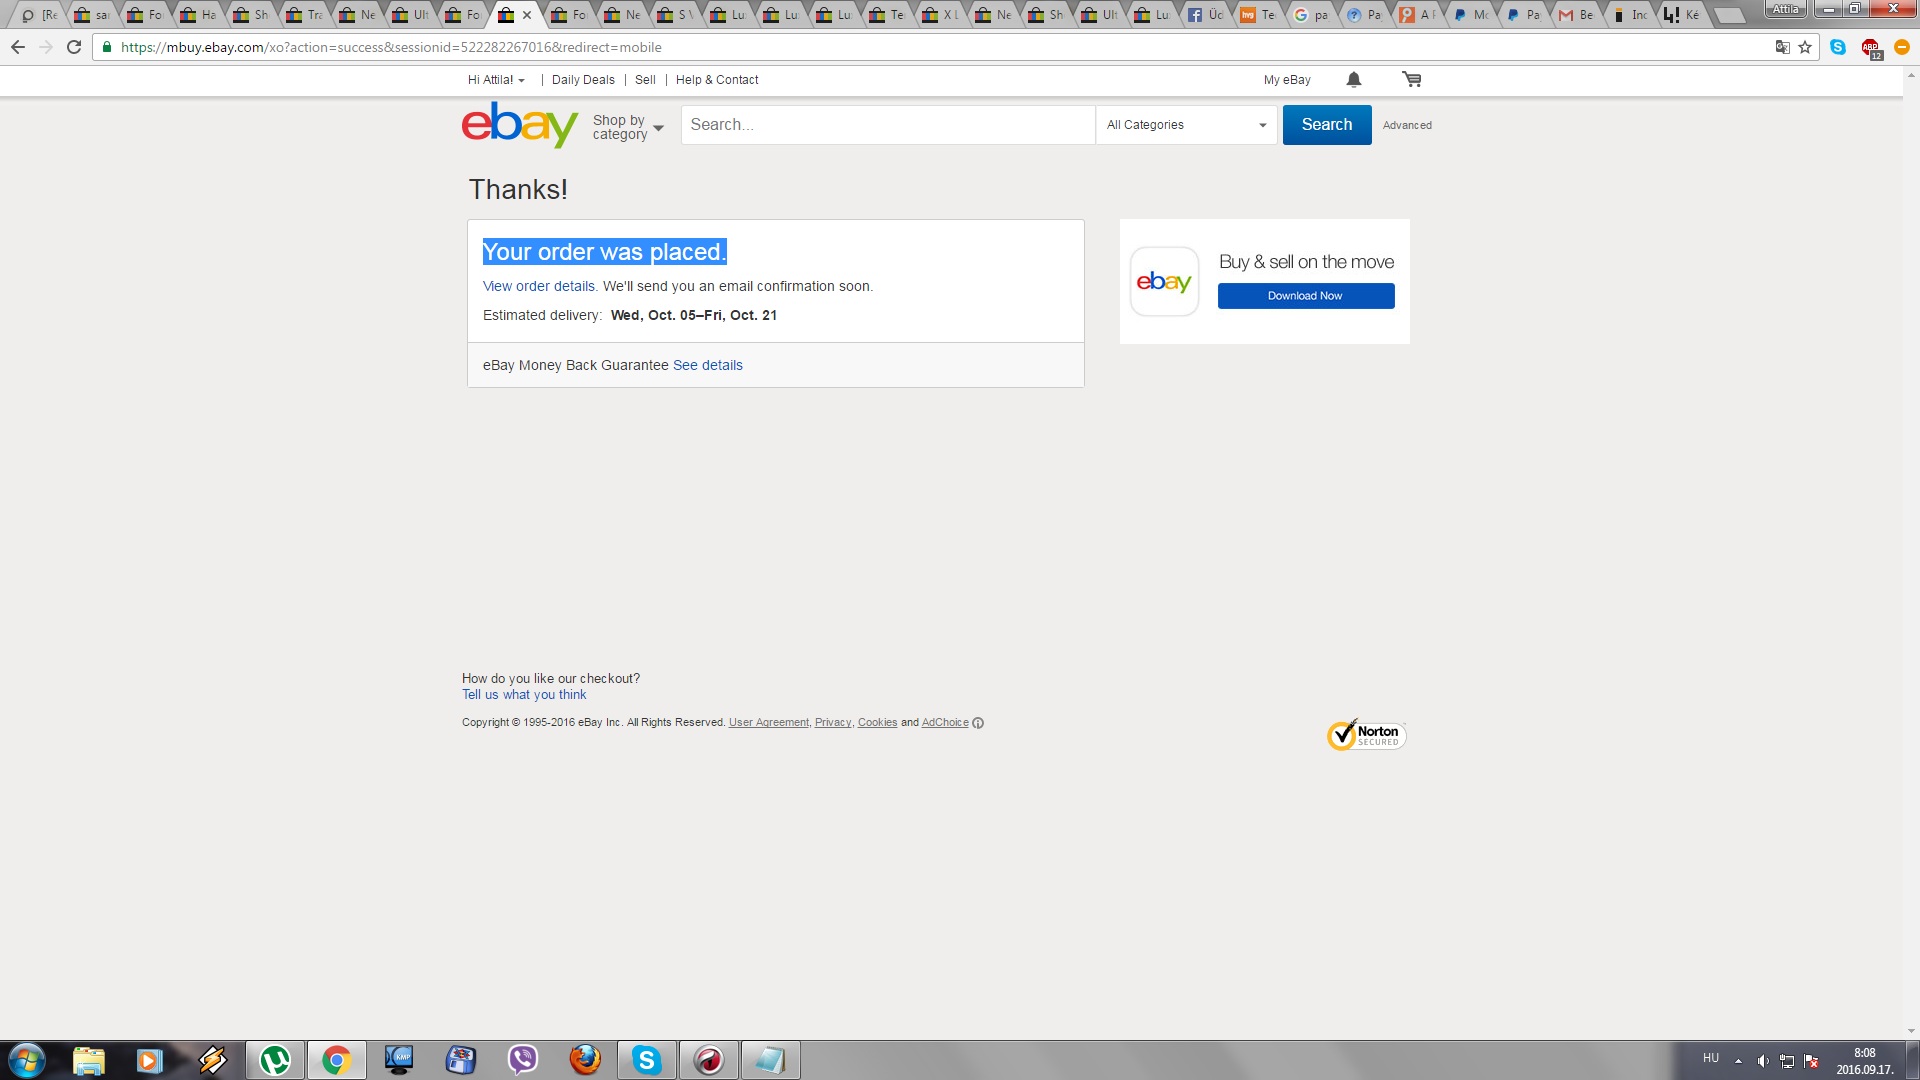This screenshot has height=1080, width=1920.
Task: Click the eBay logo in header
Action: [520, 125]
